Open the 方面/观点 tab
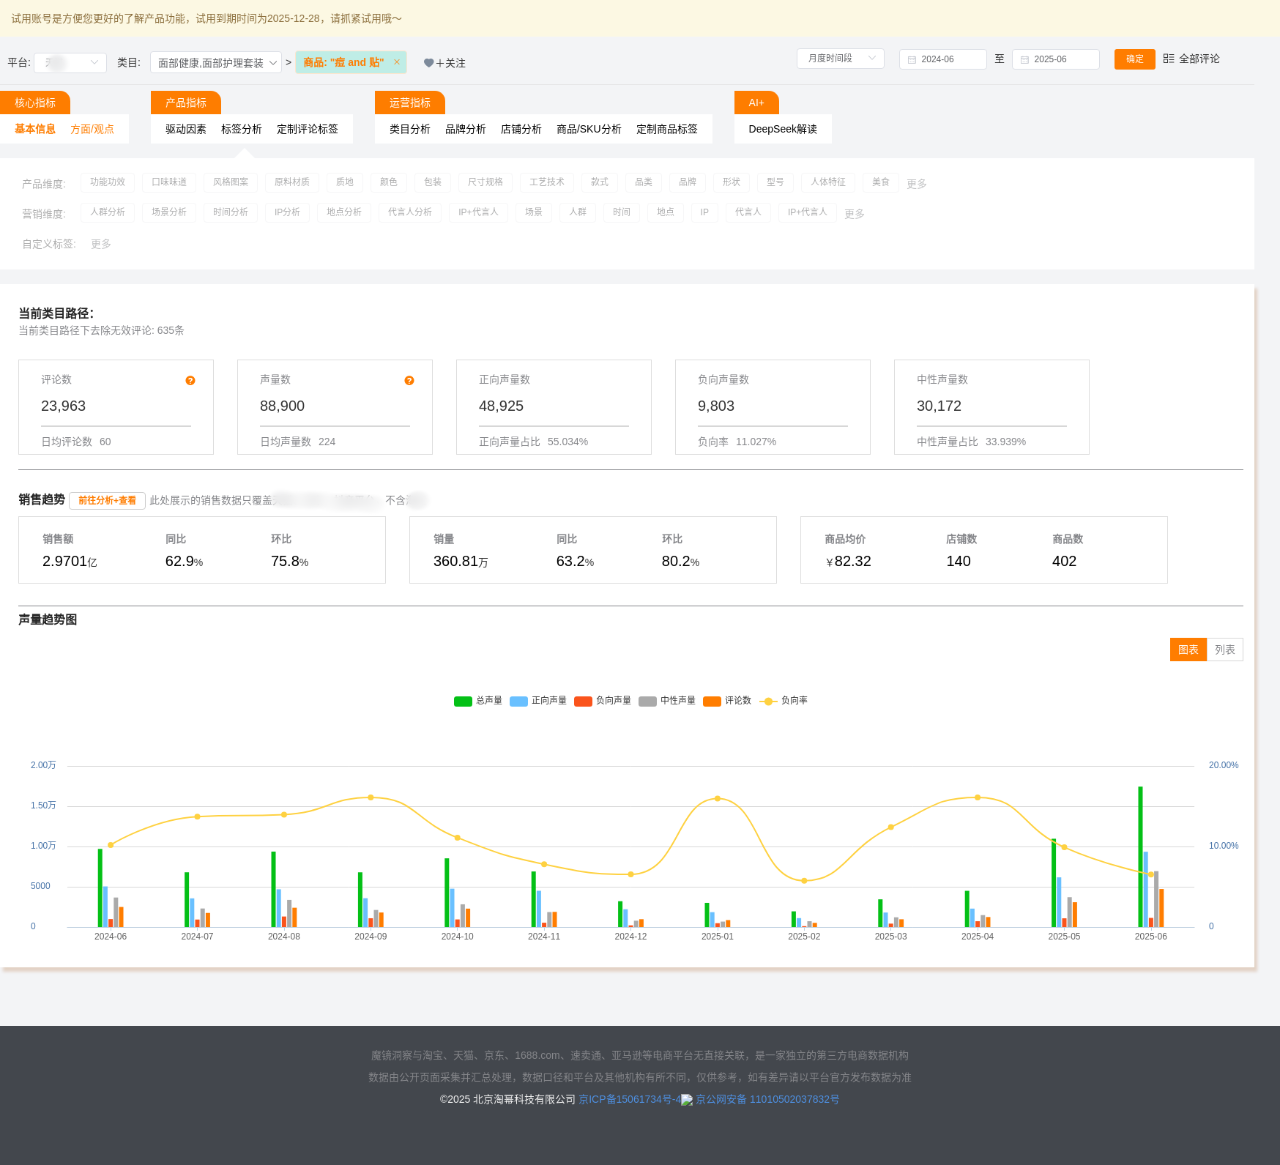 pos(92,129)
